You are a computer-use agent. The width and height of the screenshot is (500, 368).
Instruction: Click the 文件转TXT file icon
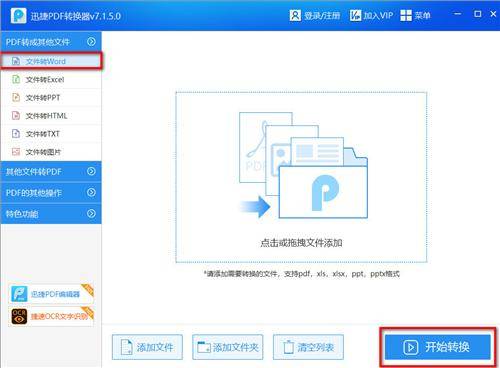[x=16, y=134]
